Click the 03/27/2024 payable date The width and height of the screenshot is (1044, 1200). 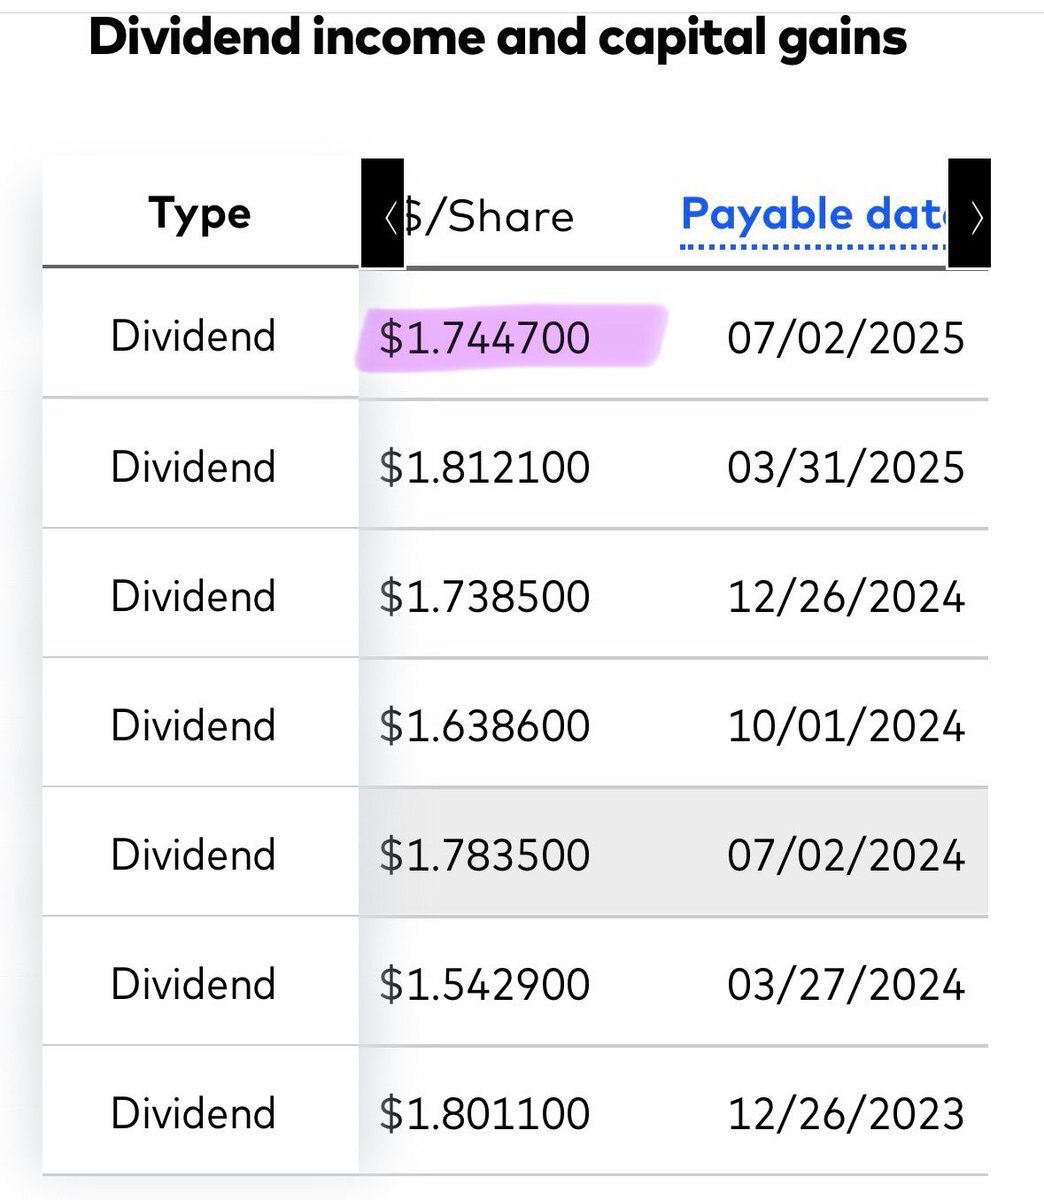click(846, 984)
